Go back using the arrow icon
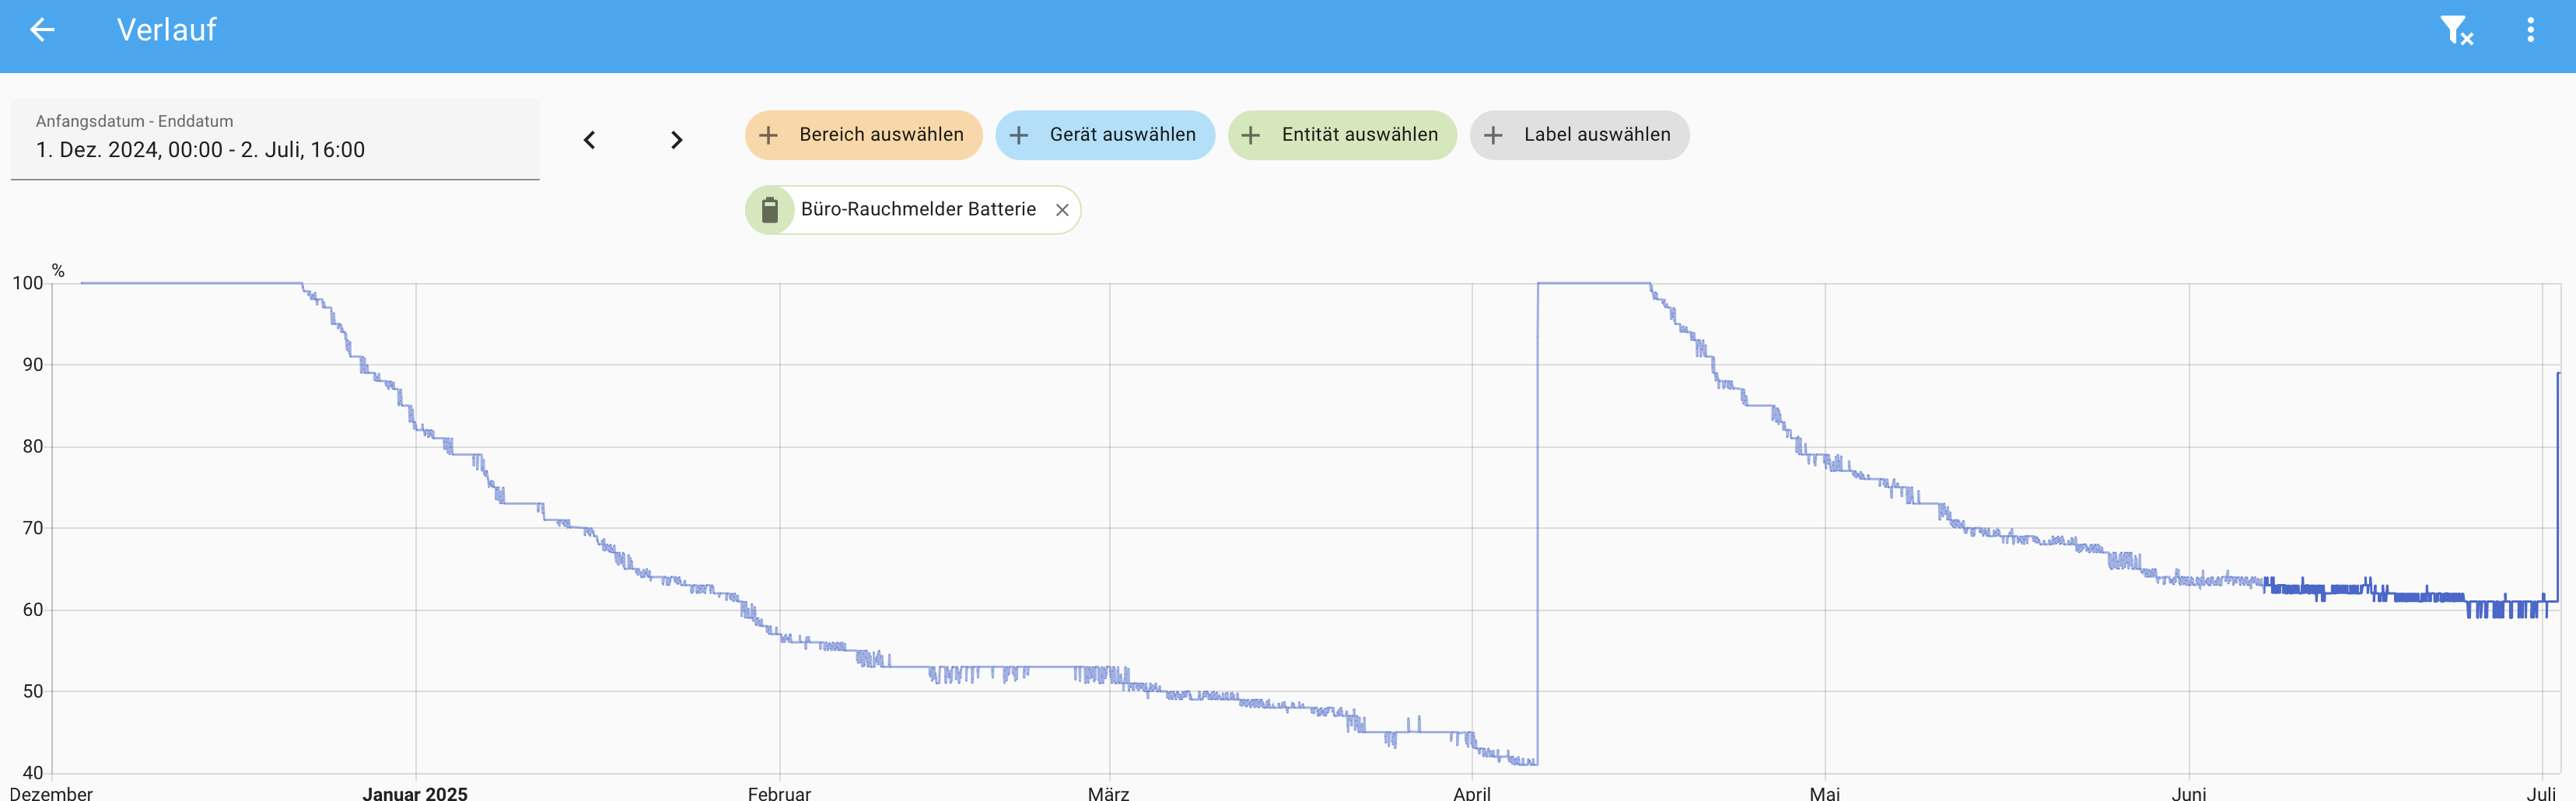2576x801 pixels. (42, 30)
